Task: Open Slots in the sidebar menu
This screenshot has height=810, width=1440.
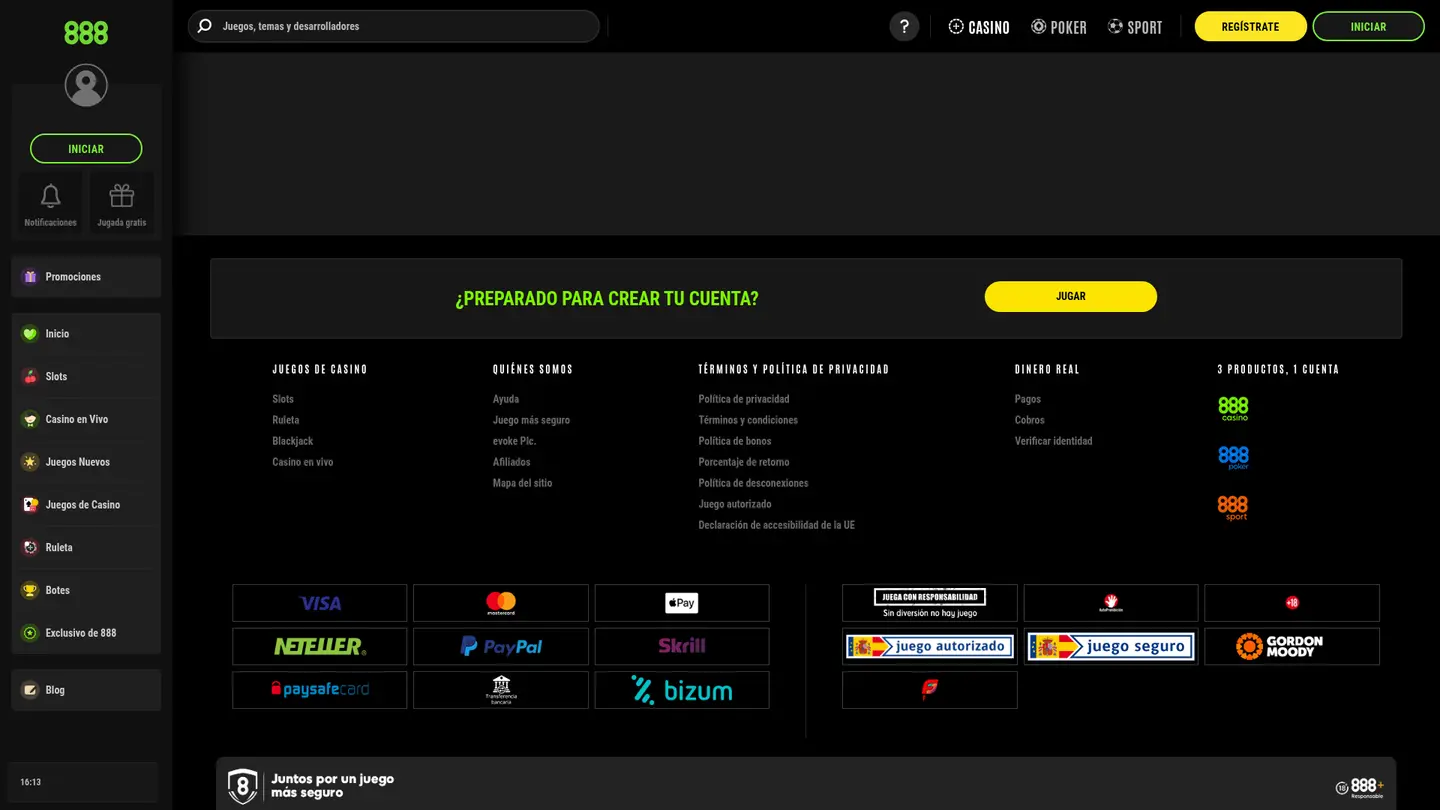Action: (86, 377)
